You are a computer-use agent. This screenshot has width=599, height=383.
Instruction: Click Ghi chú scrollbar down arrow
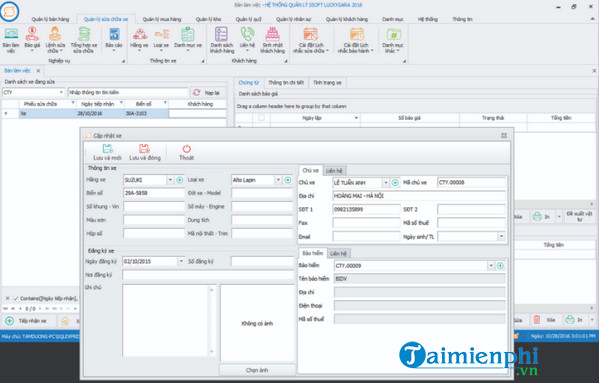point(212,352)
